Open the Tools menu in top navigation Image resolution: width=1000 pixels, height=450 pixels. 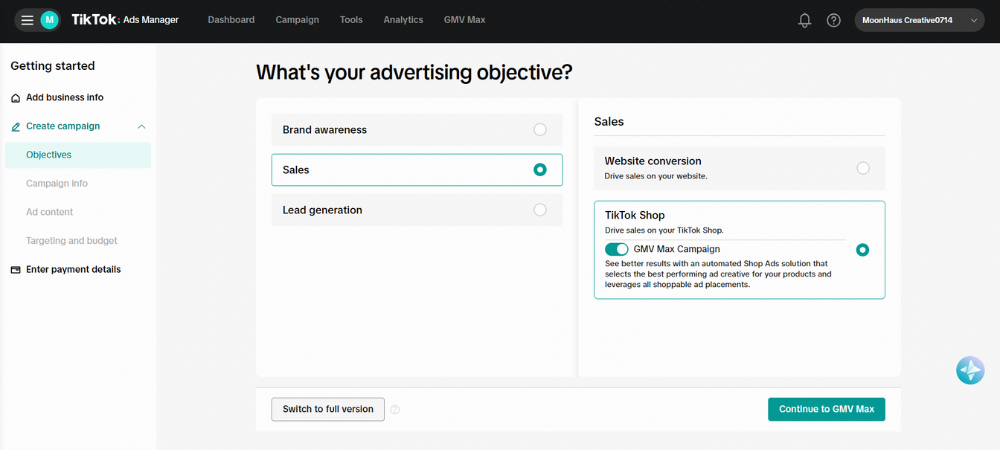[x=351, y=20]
